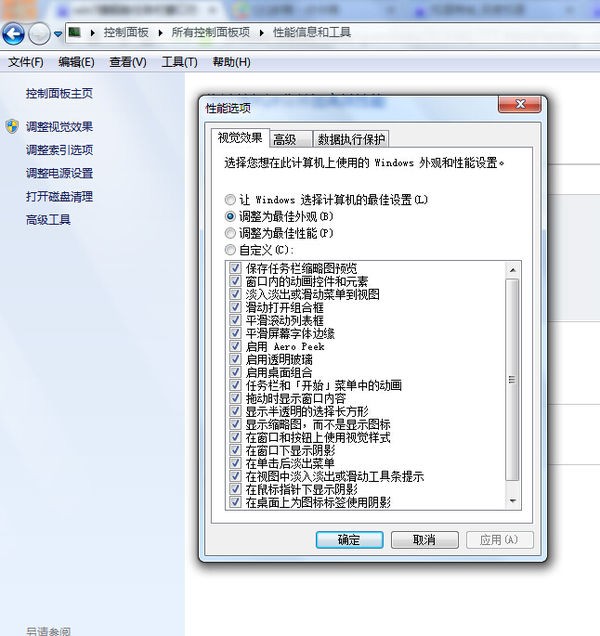This screenshot has height=636, width=600.
Task: Uncheck 在窗口下显示阴影 checkbox
Action: coord(235,450)
